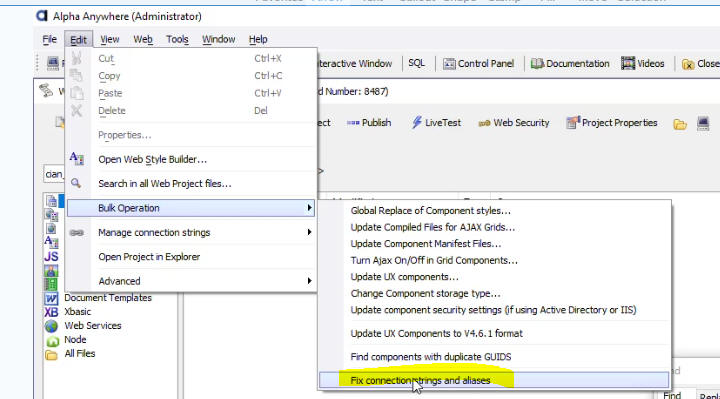
Task: Click the Web Style Builder icon
Action: 77,159
